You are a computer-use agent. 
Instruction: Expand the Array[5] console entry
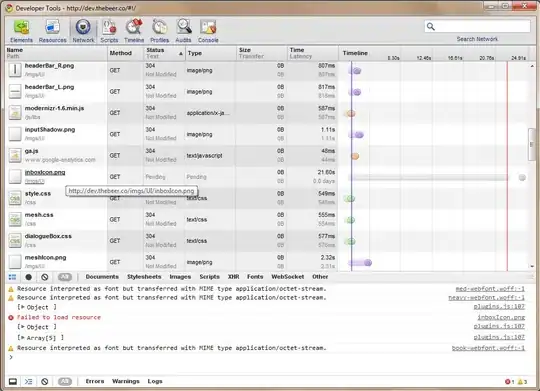point(23,338)
